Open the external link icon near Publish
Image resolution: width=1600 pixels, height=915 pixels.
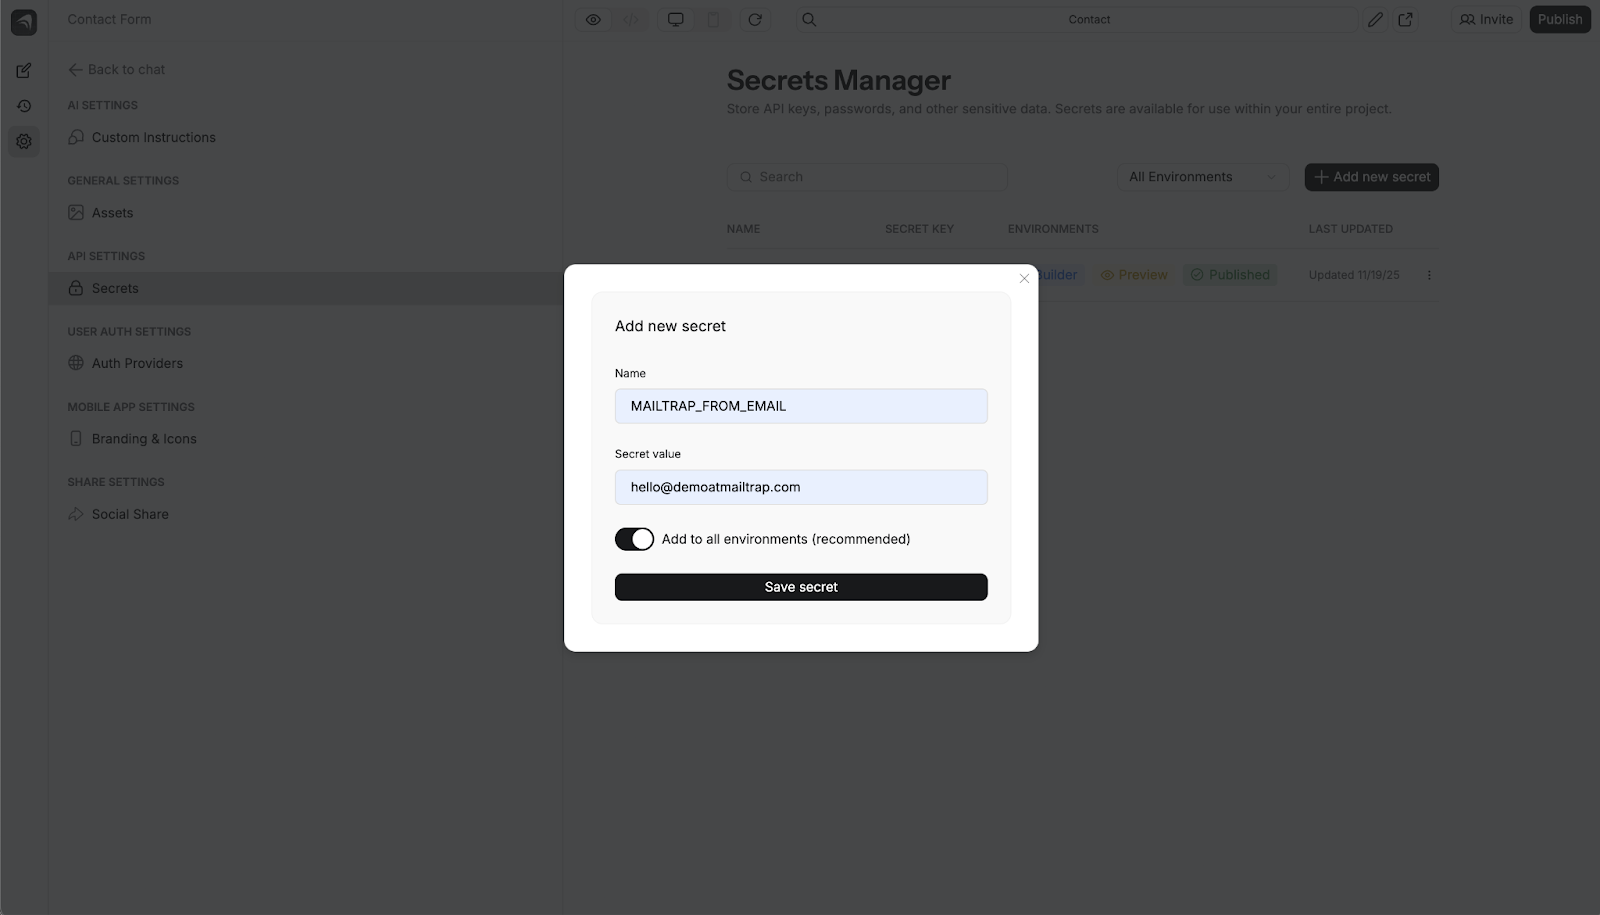(x=1406, y=19)
